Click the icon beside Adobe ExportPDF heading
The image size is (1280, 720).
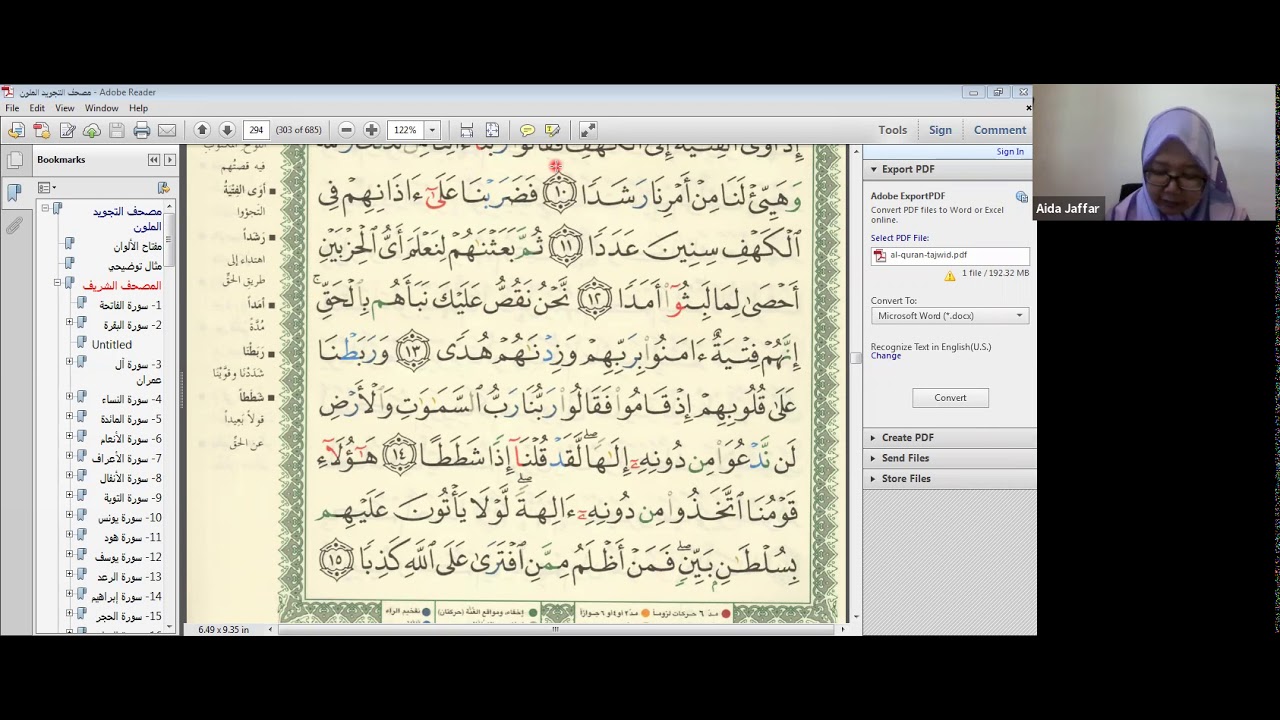tap(1022, 197)
